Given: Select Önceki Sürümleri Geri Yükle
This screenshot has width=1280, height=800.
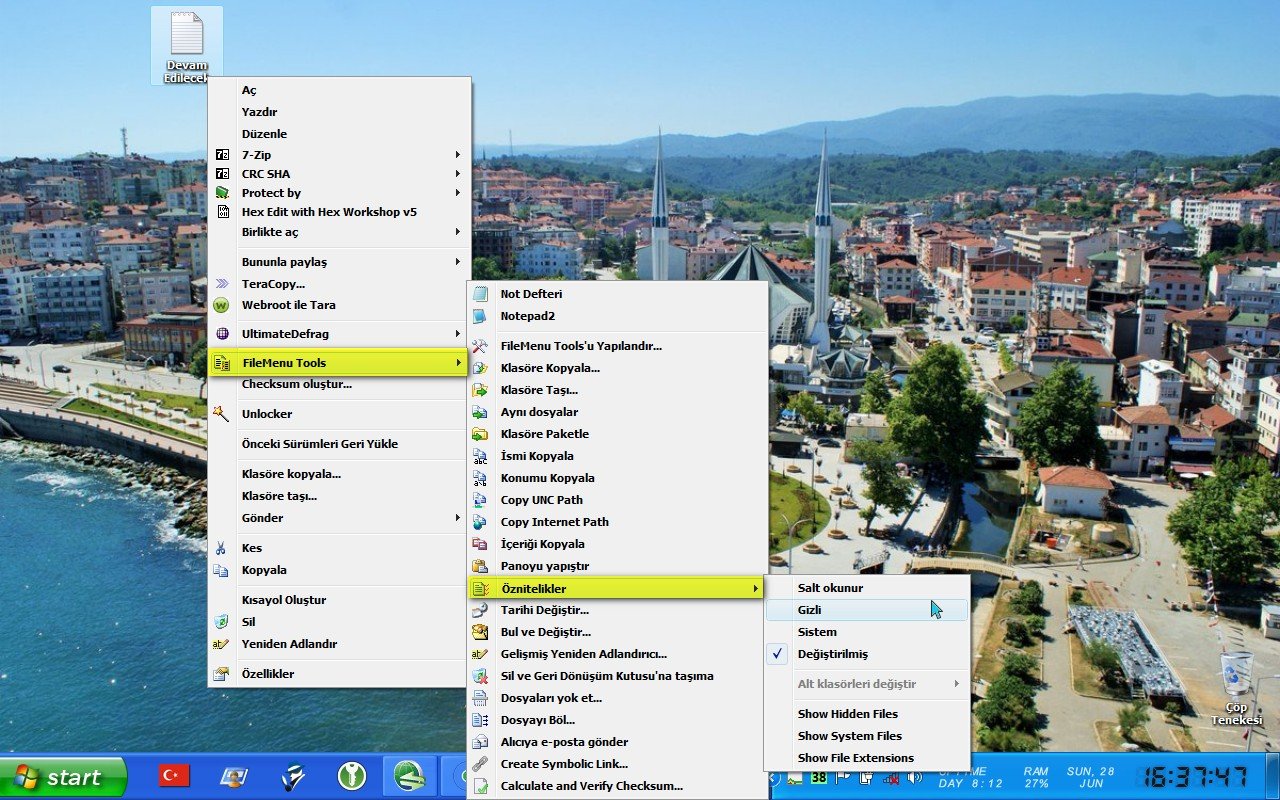Looking at the screenshot, I should [x=339, y=444].
